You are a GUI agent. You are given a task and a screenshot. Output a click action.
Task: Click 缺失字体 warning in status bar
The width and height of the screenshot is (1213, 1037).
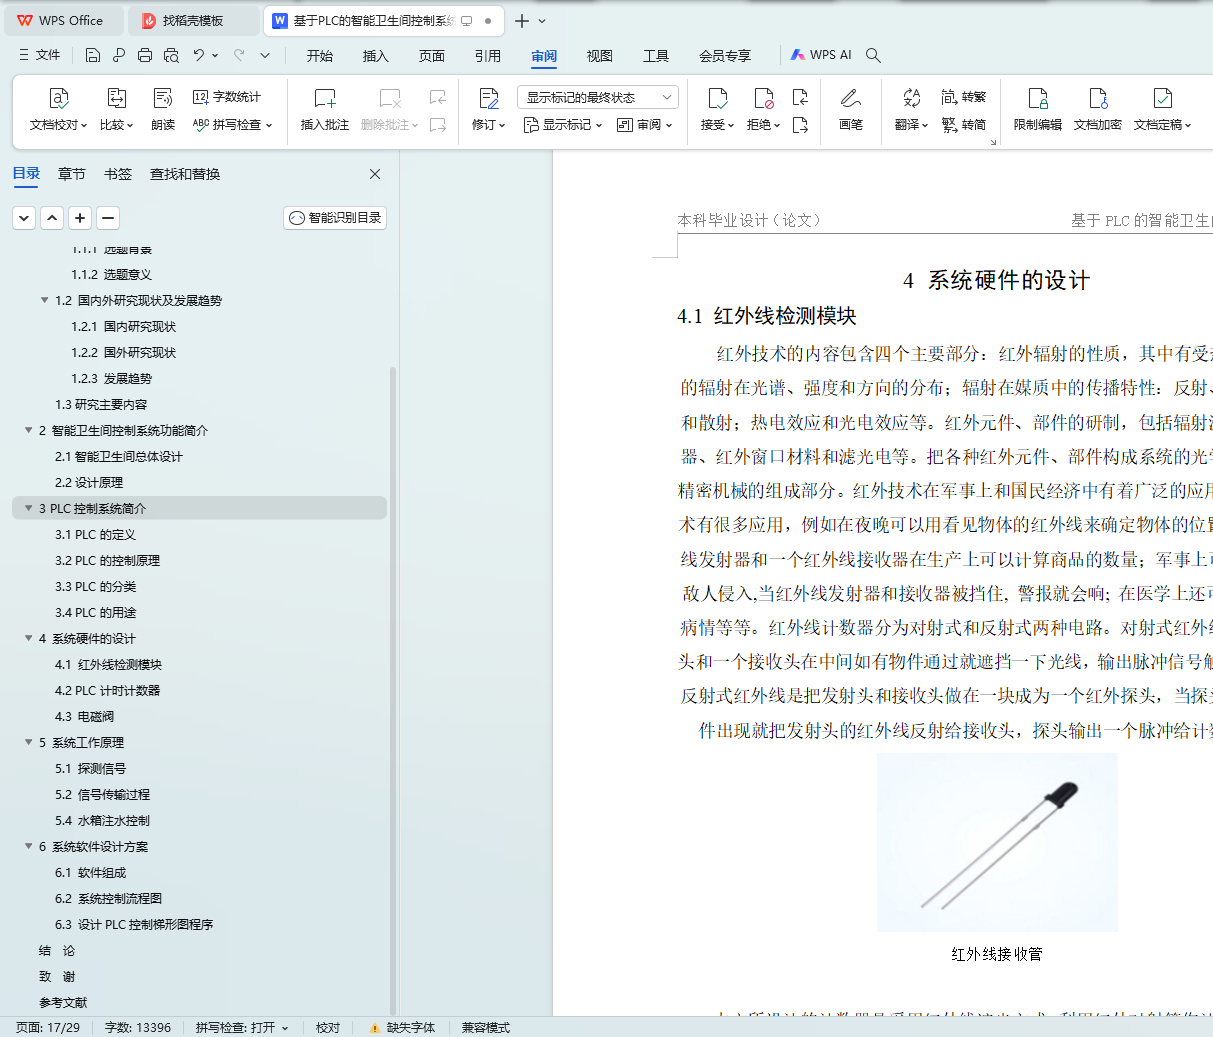[402, 1028]
